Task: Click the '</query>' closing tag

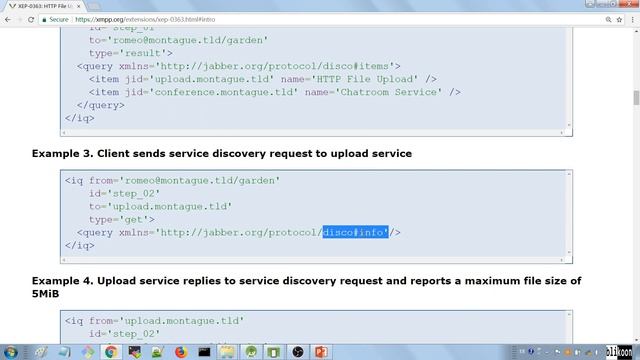Action: click(x=101, y=105)
